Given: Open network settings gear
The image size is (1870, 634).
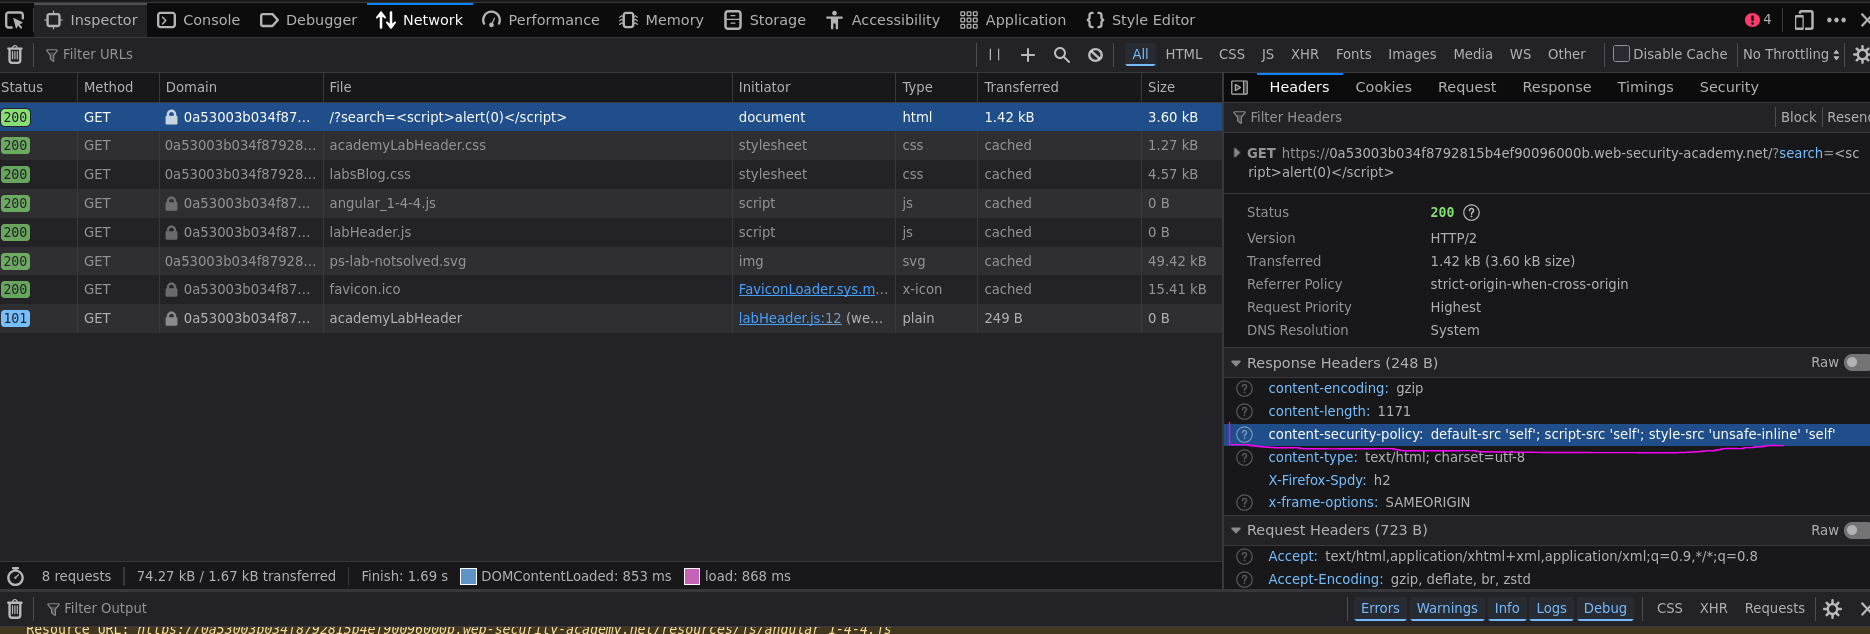Looking at the screenshot, I should (x=1861, y=54).
